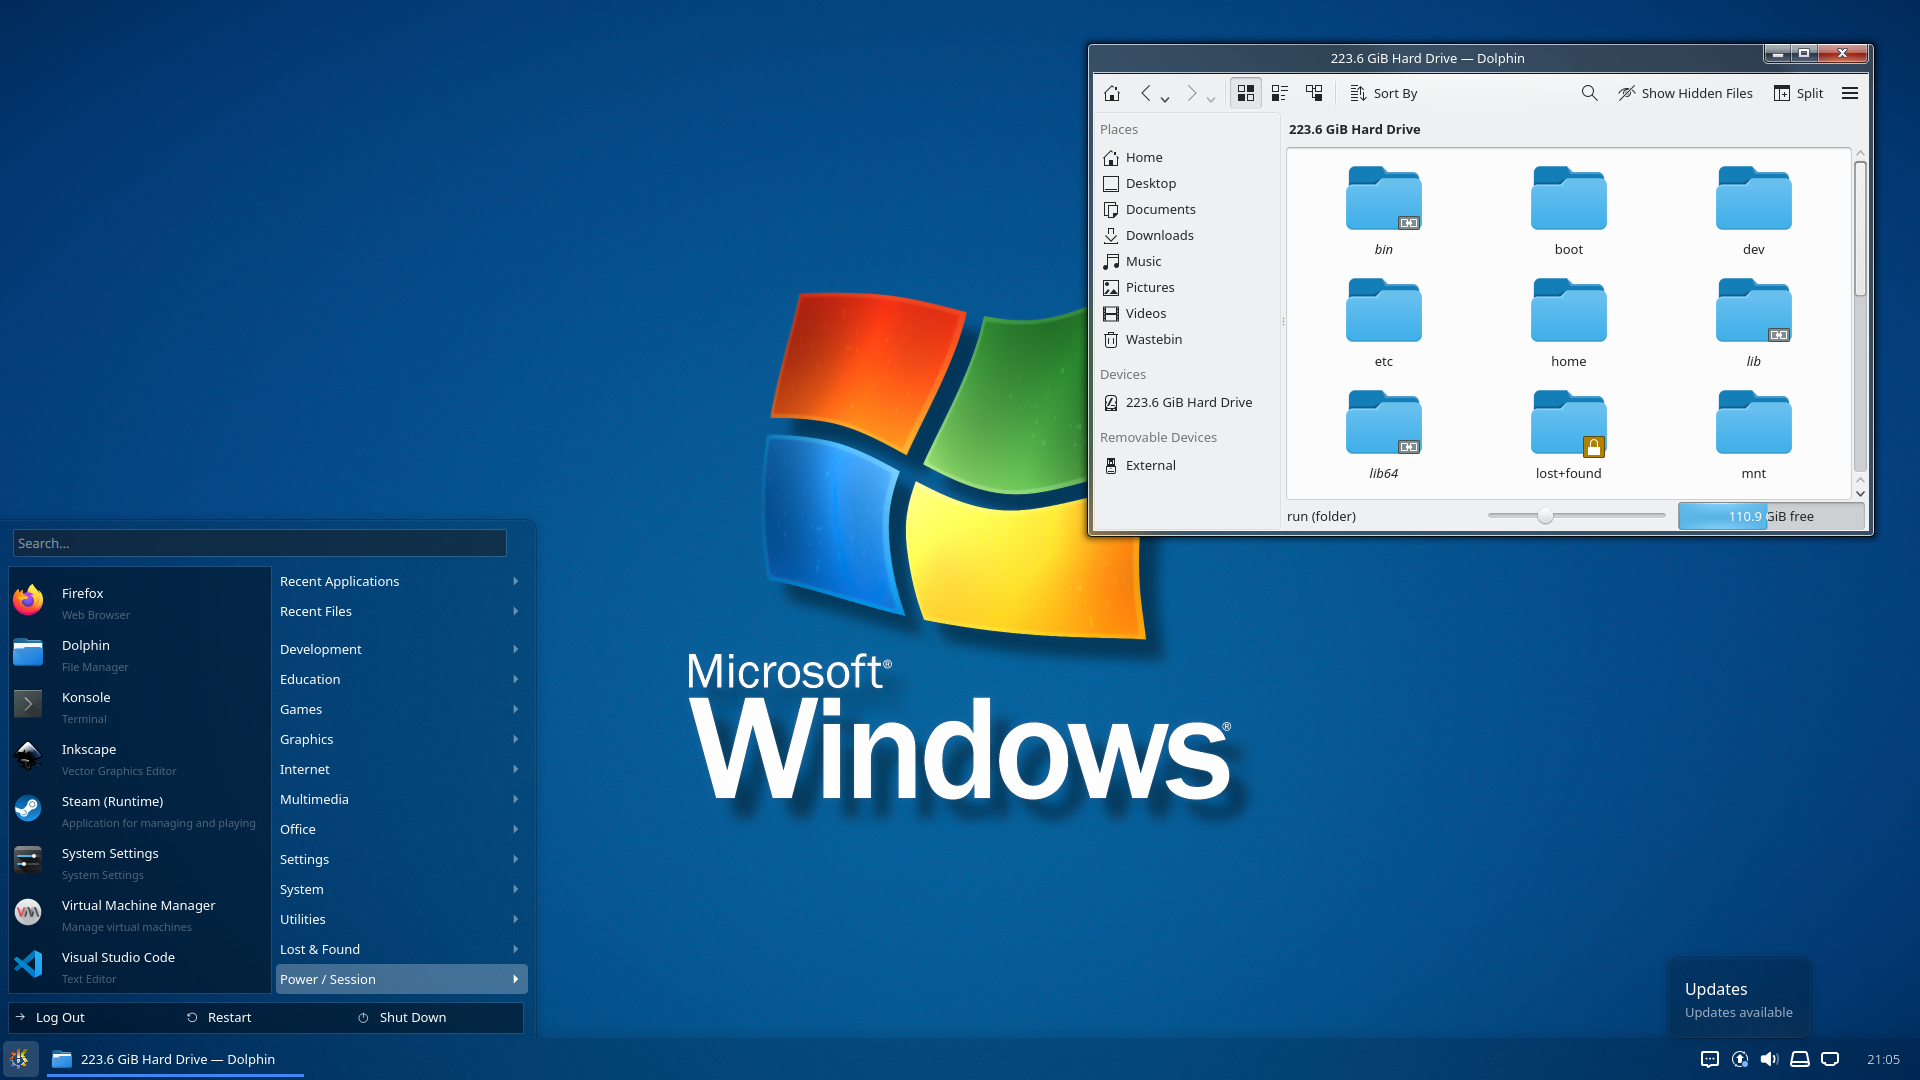Adjust the icon zoom slider in Dolphin
1920x1080 pixels.
[x=1576, y=516]
